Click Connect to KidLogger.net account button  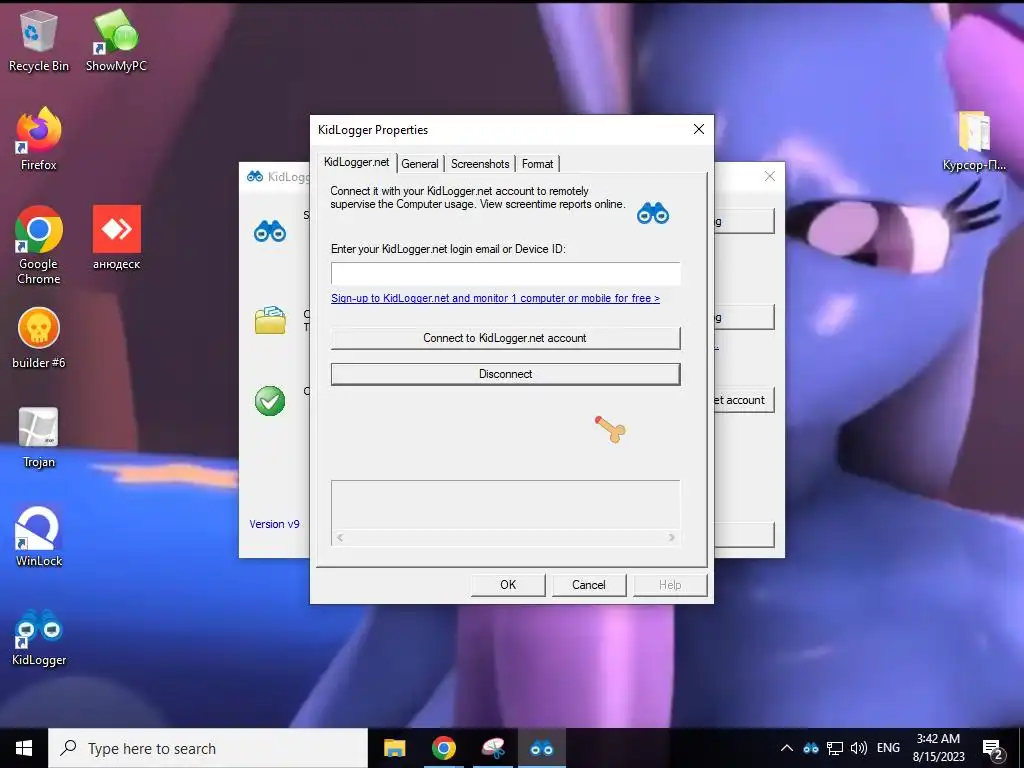click(505, 338)
